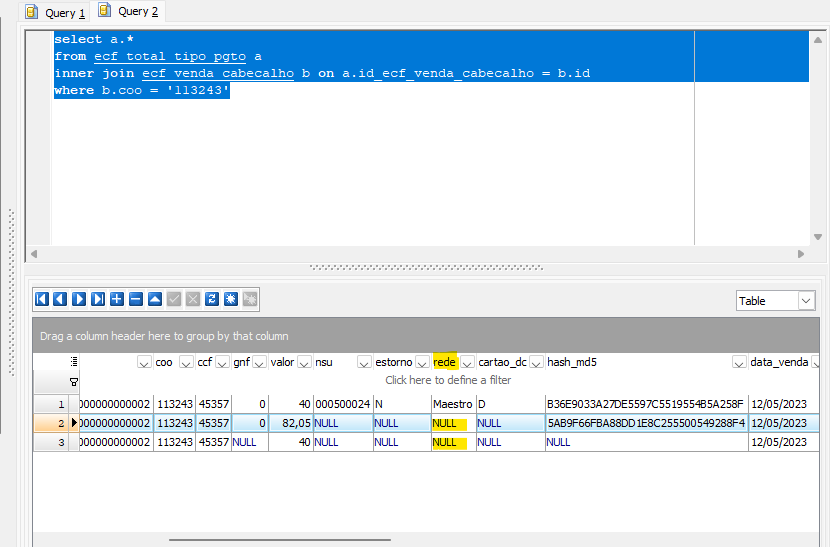This screenshot has height=547, width=830.
Task: Click the previous record navigator button
Action: 60,299
